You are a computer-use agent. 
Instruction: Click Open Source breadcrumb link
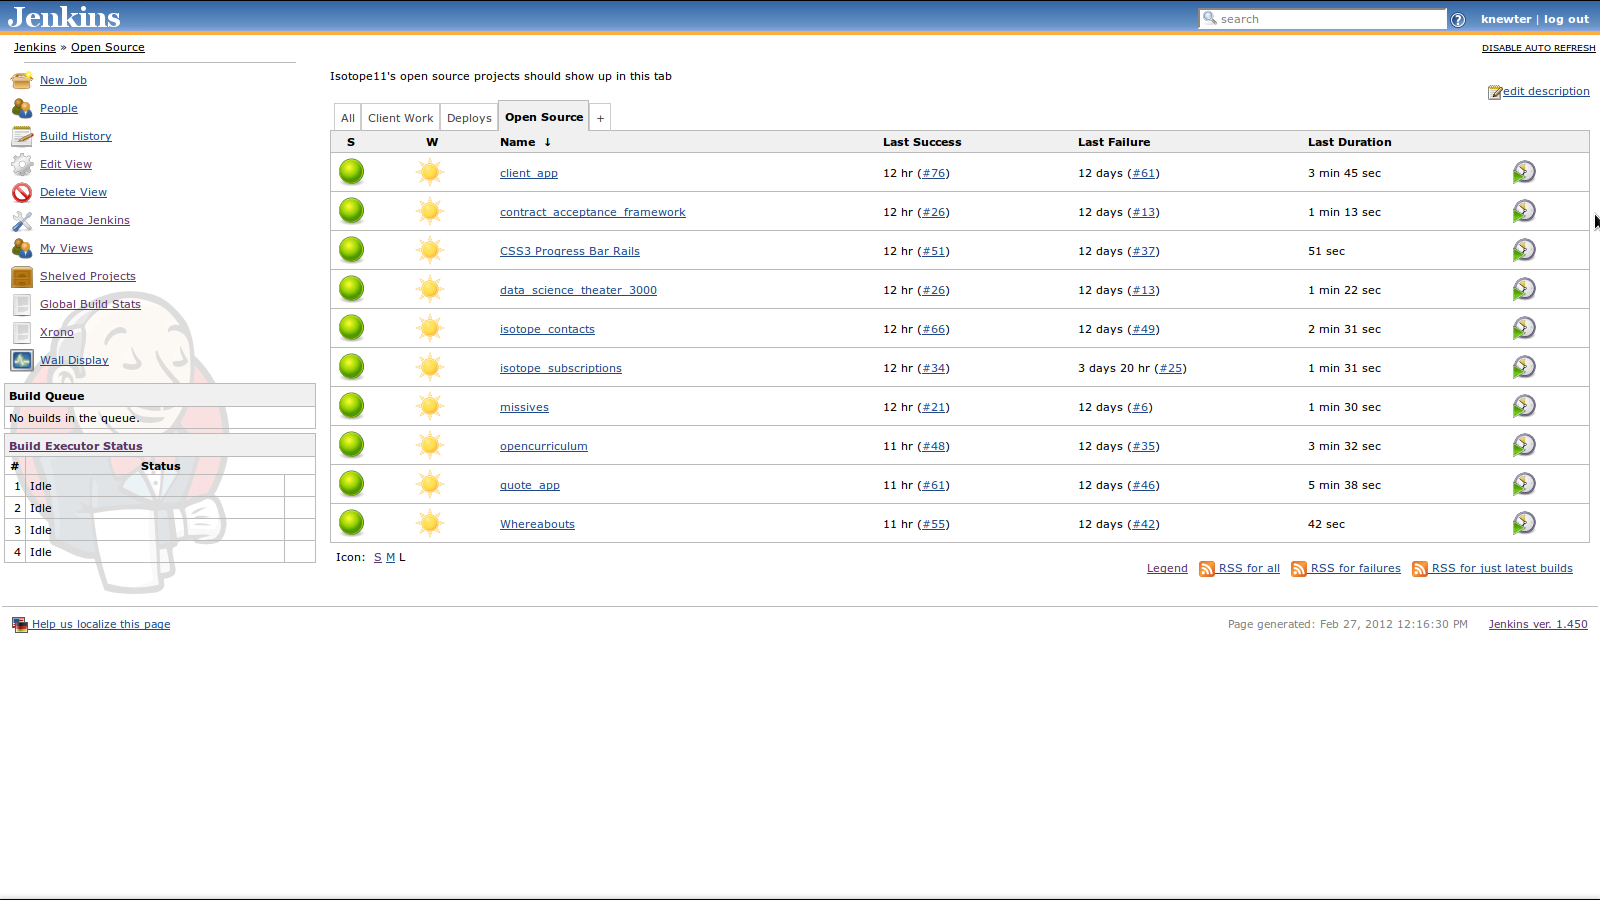108,47
